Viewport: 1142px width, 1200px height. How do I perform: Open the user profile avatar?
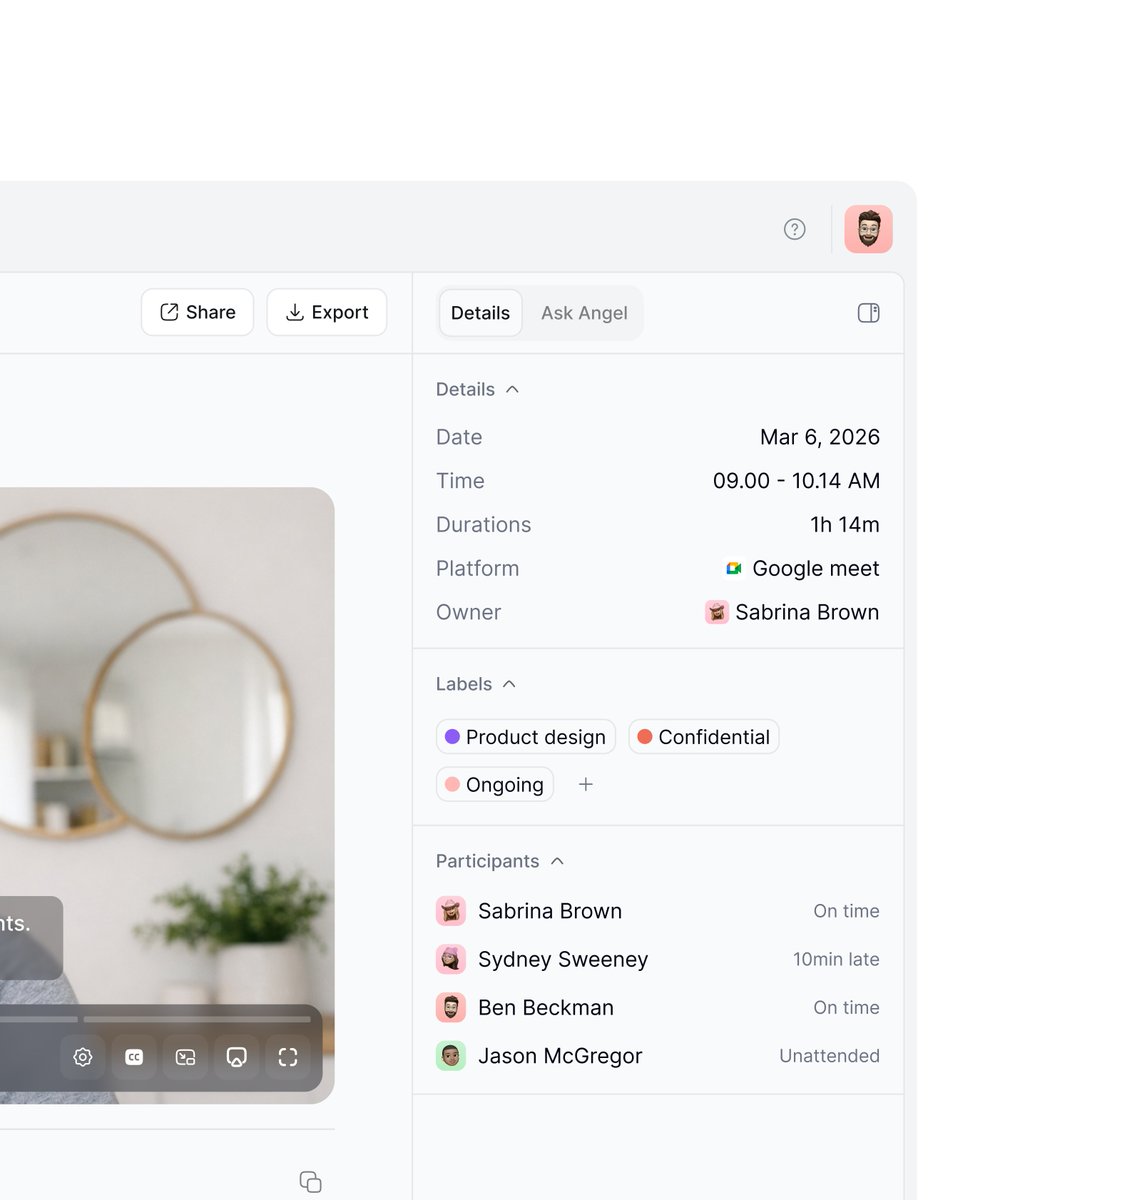point(868,229)
